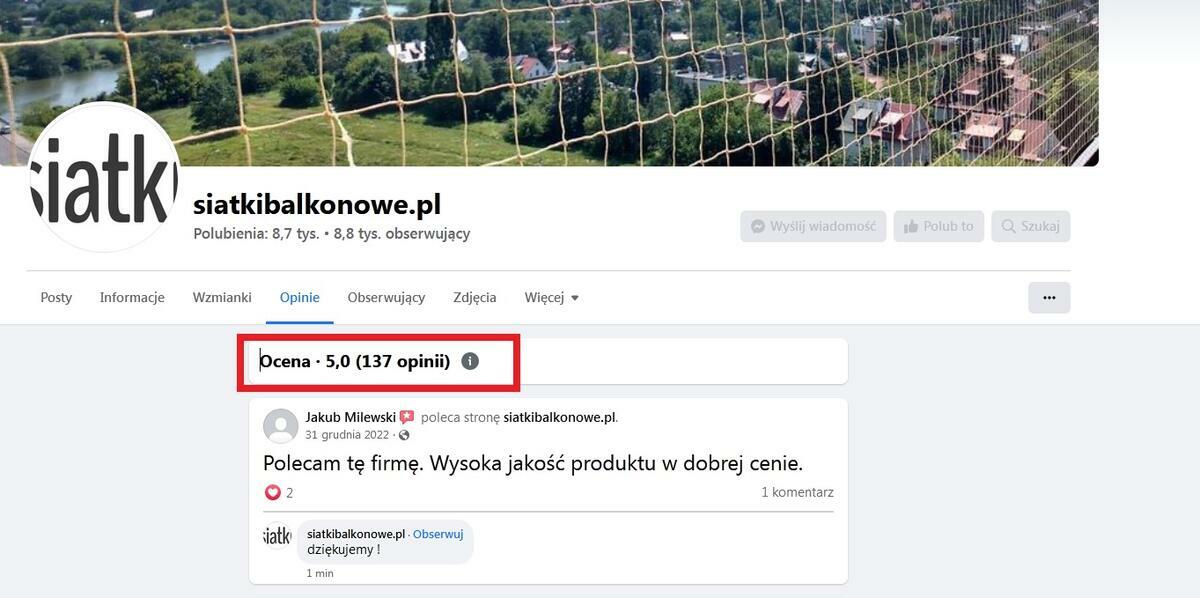The image size is (1200, 598).
Task: Click the heart reaction icon
Action: tap(273, 492)
